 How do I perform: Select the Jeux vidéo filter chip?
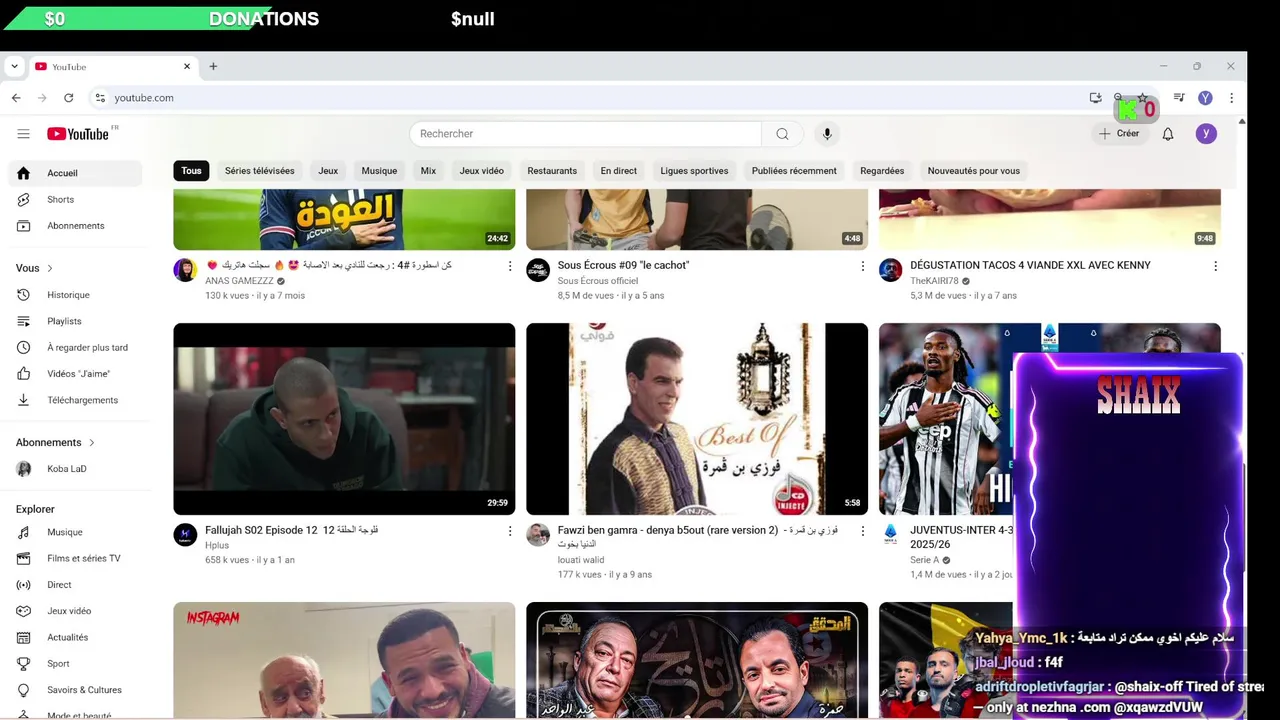[x=482, y=171]
